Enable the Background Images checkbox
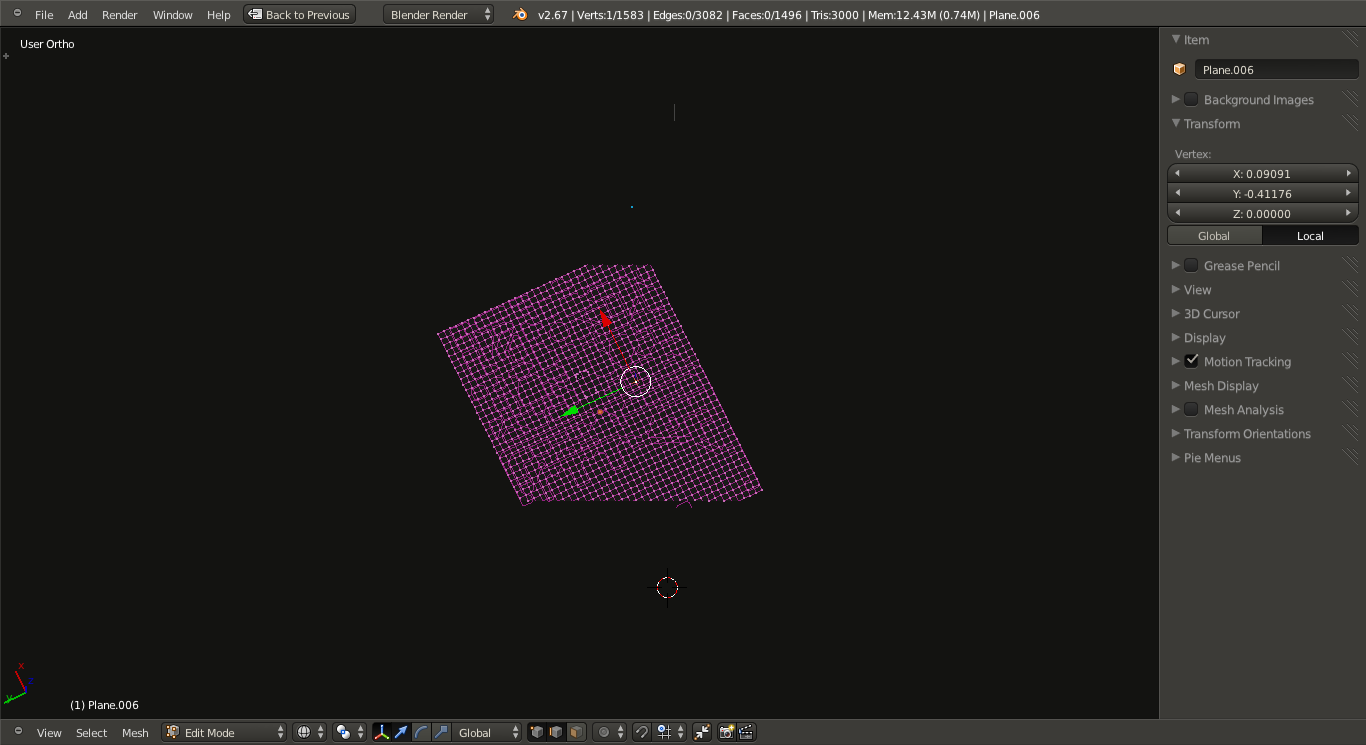Screen dimensions: 1366x745 [1191, 99]
